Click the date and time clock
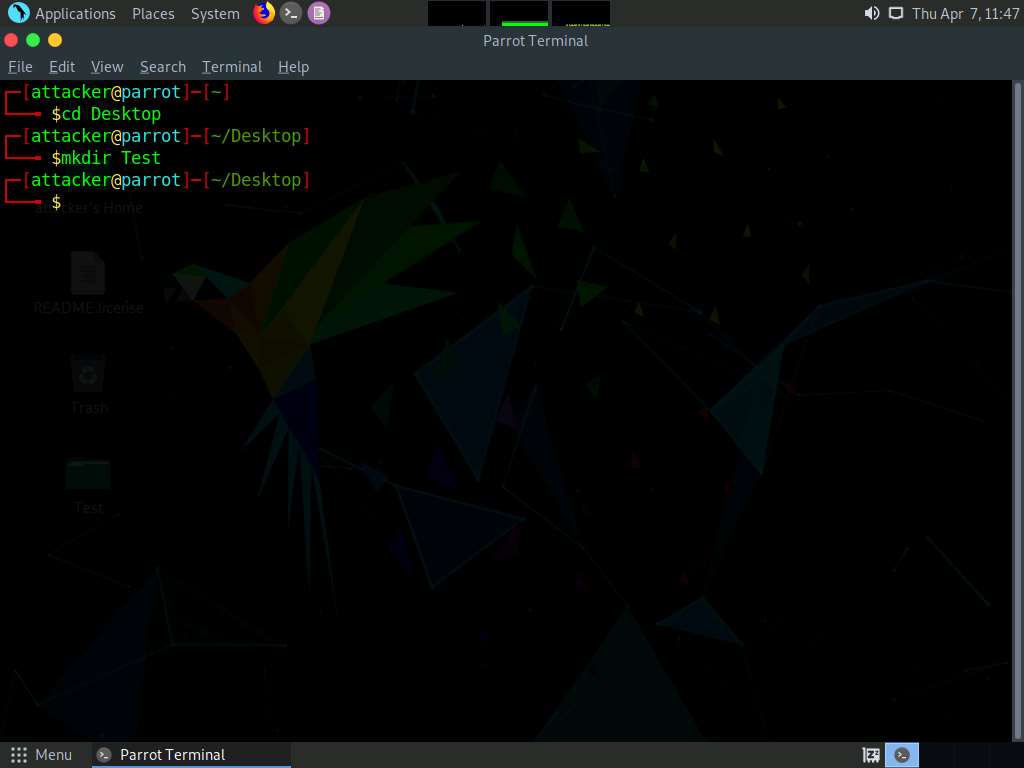 pyautogui.click(x=965, y=14)
